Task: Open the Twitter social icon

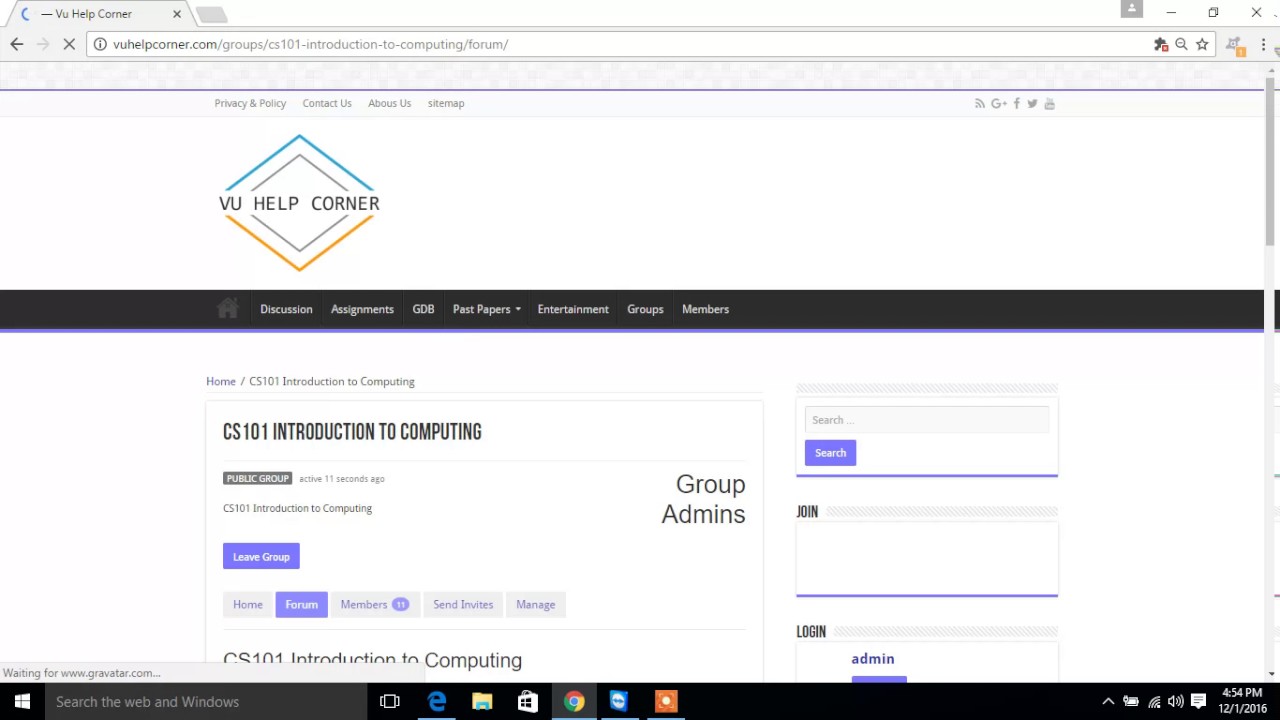Action: [x=1033, y=103]
